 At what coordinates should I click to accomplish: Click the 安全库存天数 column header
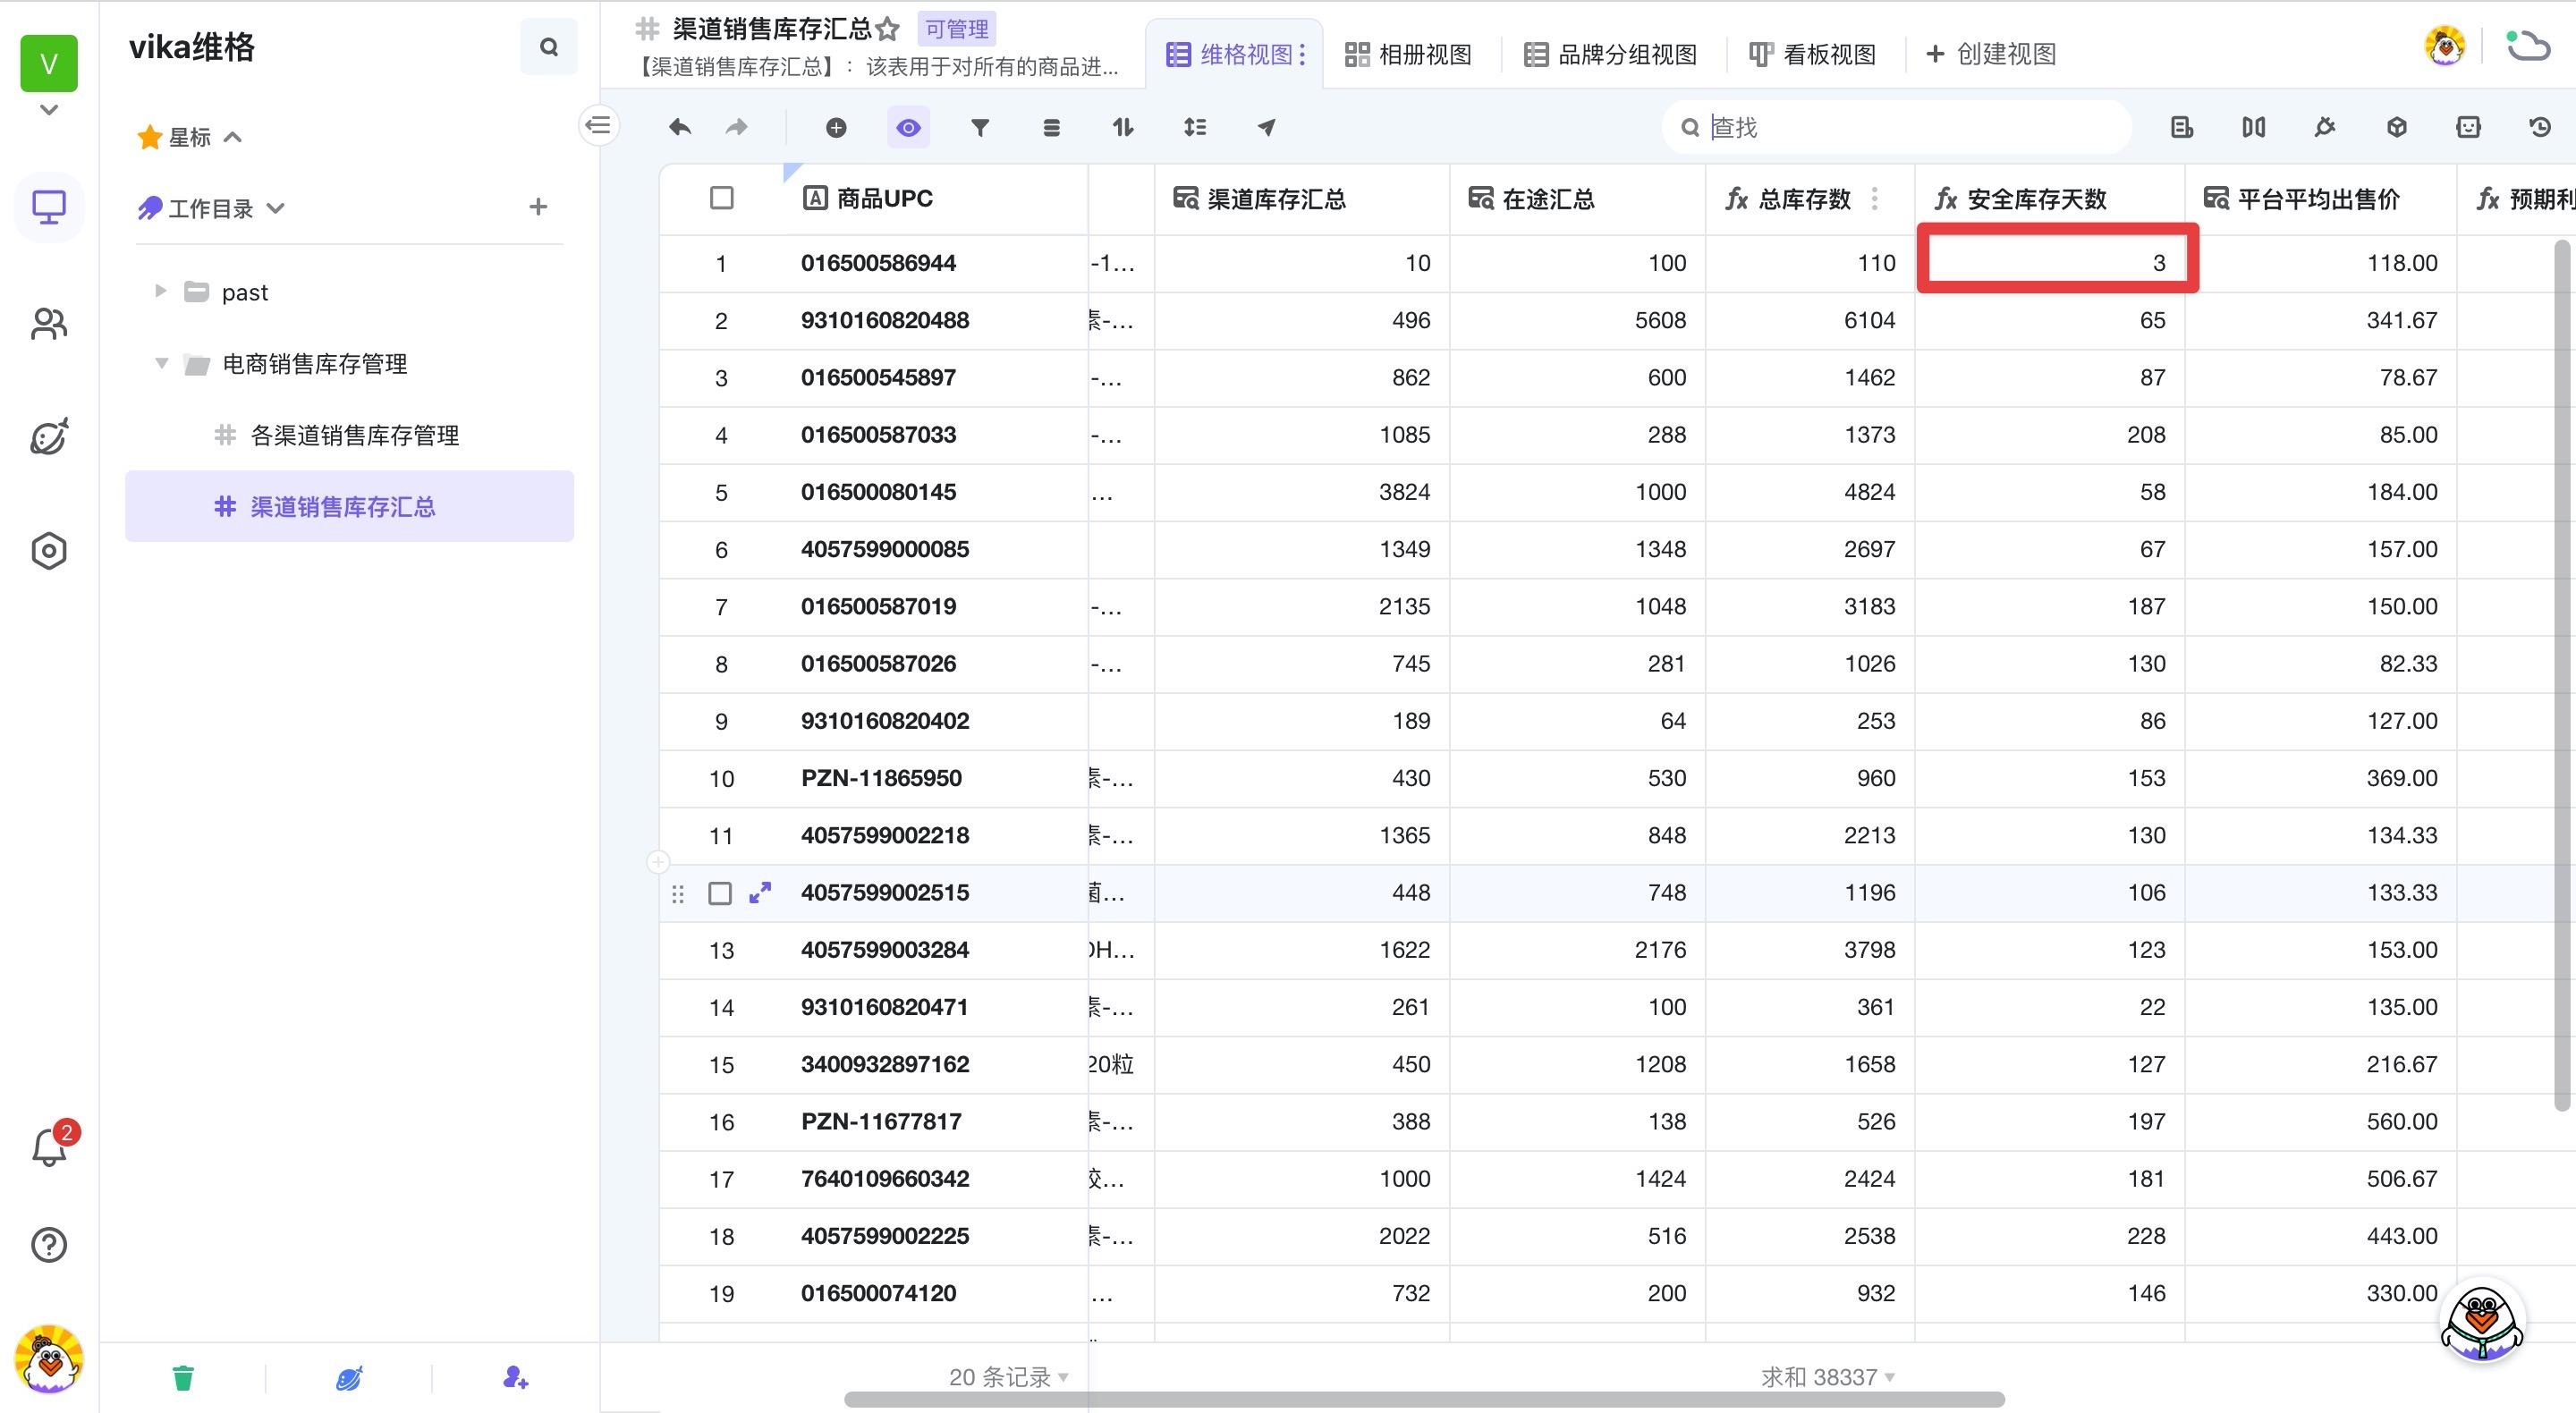click(2049, 198)
